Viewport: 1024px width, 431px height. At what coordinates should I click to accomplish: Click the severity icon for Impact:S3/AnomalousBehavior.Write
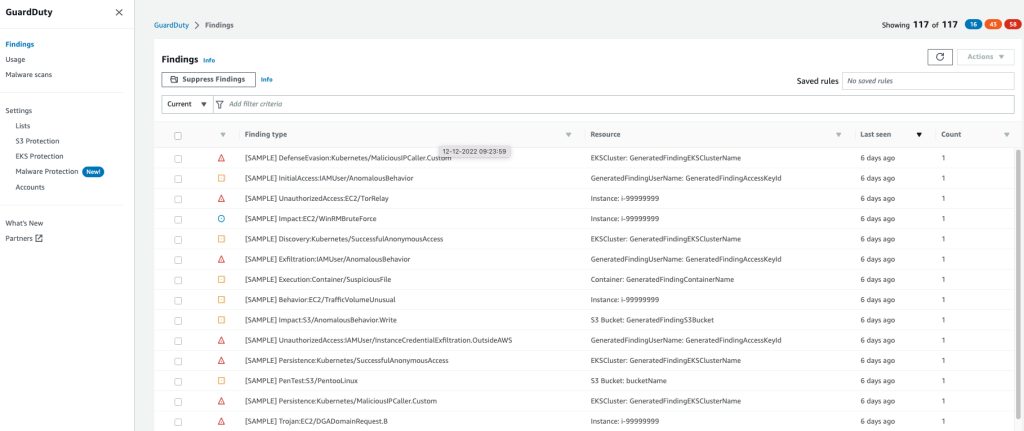[x=221, y=320]
